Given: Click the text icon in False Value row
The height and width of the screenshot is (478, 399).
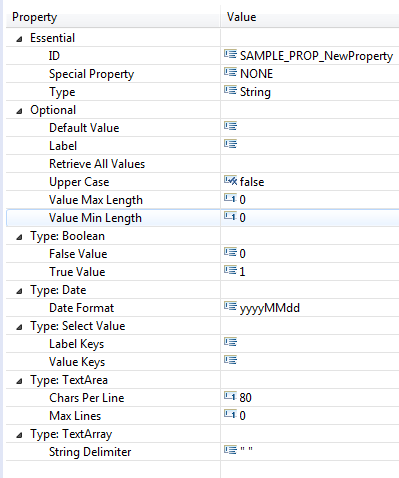Looking at the screenshot, I should [230, 252].
